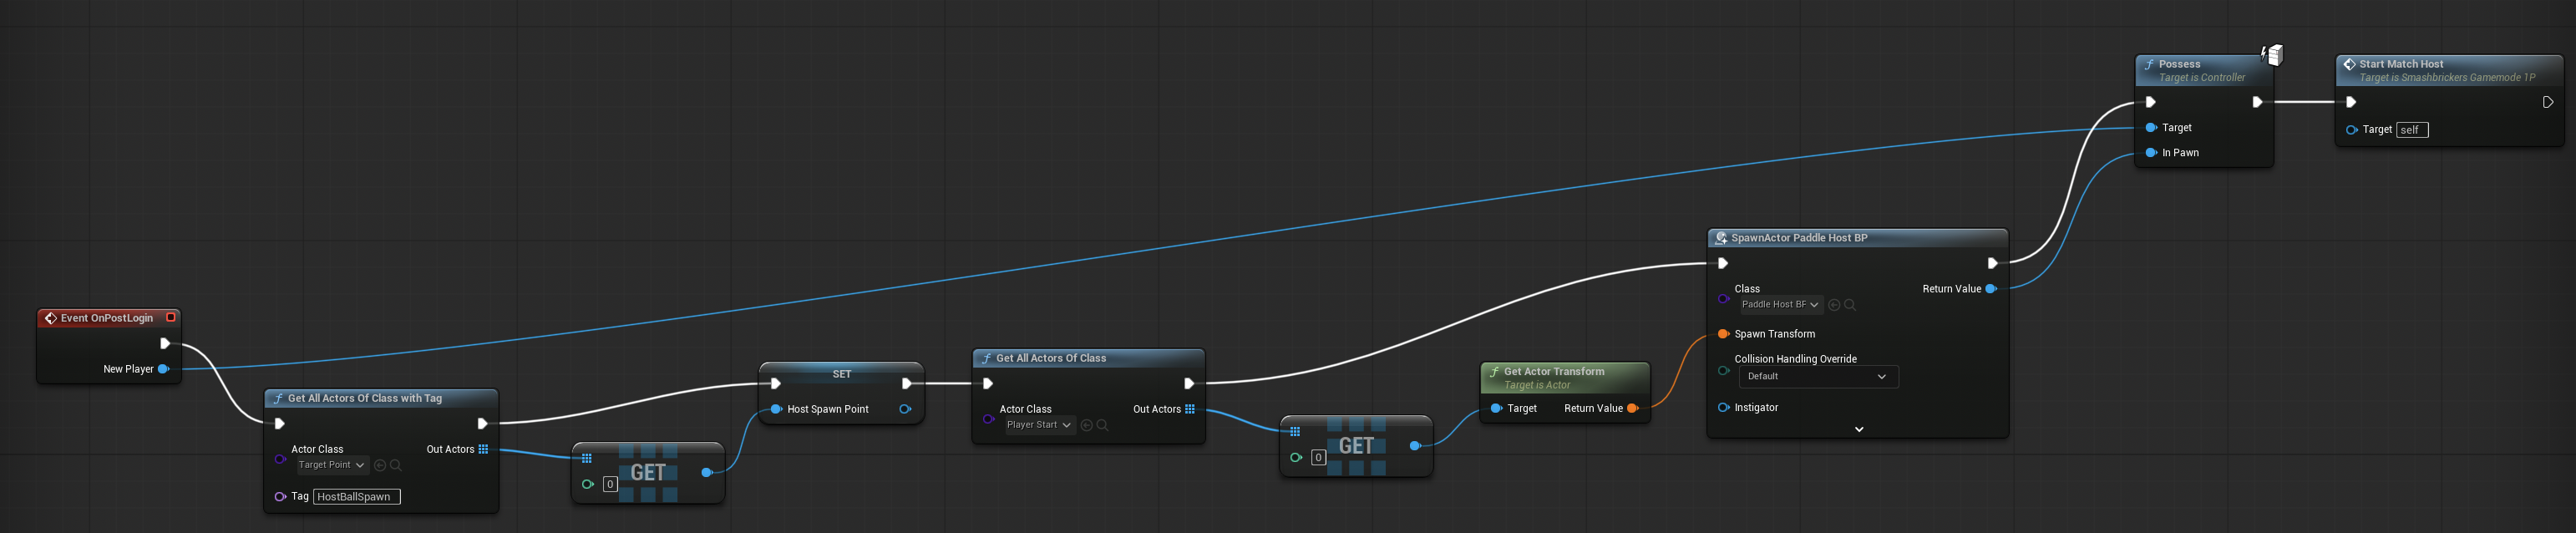Image resolution: width=2576 pixels, height=533 pixels.
Task: Click the Event OnPostLogin exec output pin
Action: 165,344
